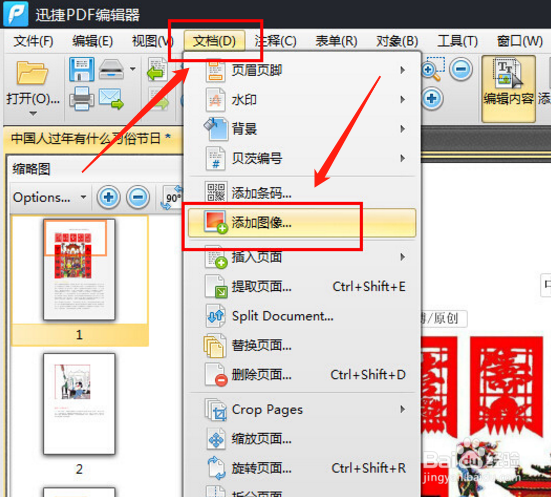
Task: Click the green back-arrow page icon
Action: (157, 69)
